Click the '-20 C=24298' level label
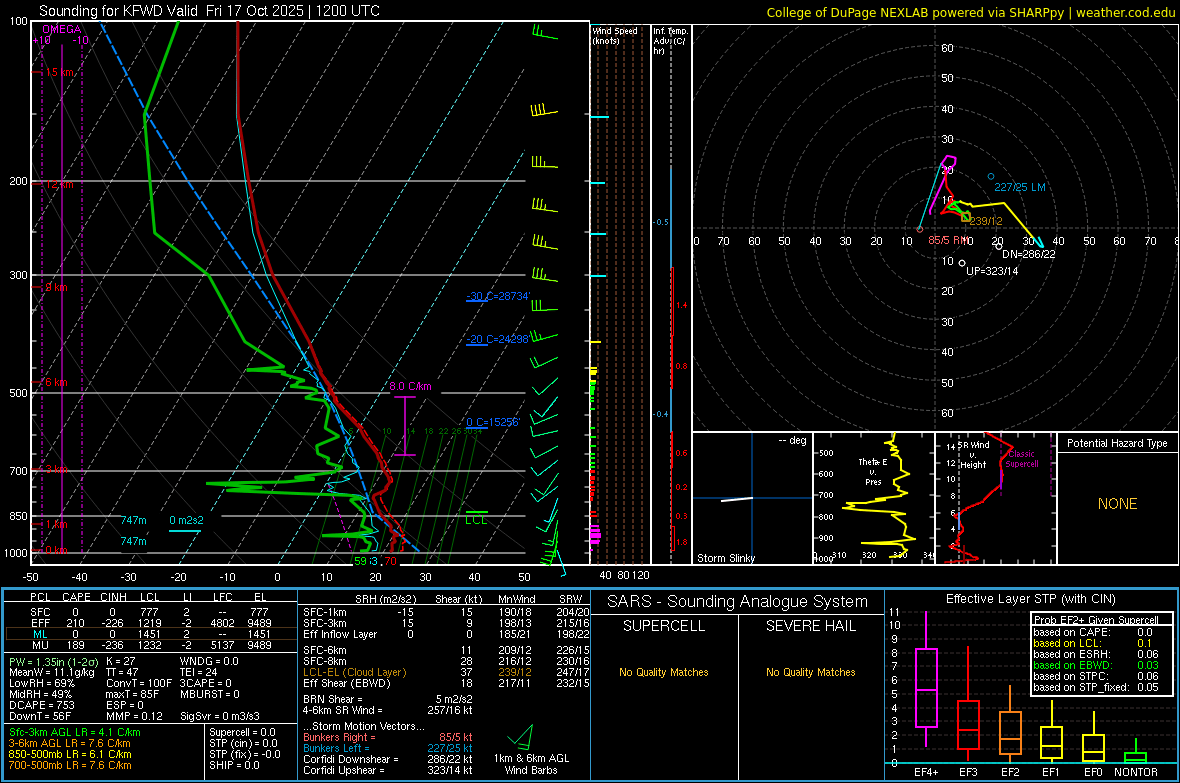Screen dimensions: 1180x783 point(497,339)
